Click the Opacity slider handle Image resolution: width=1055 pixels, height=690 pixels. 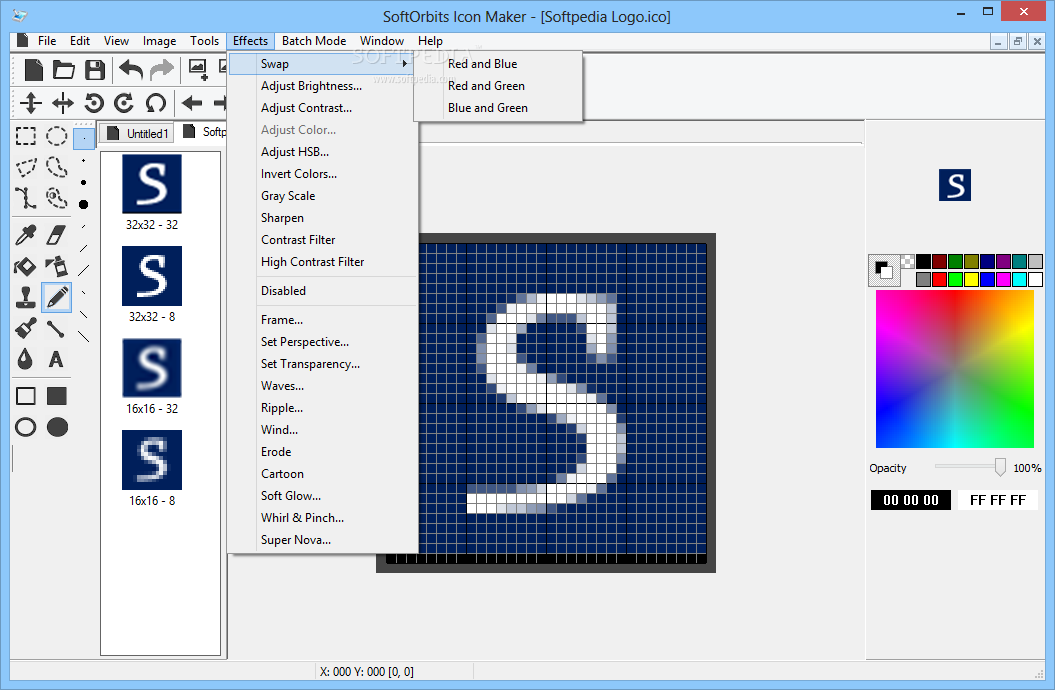(1001, 467)
